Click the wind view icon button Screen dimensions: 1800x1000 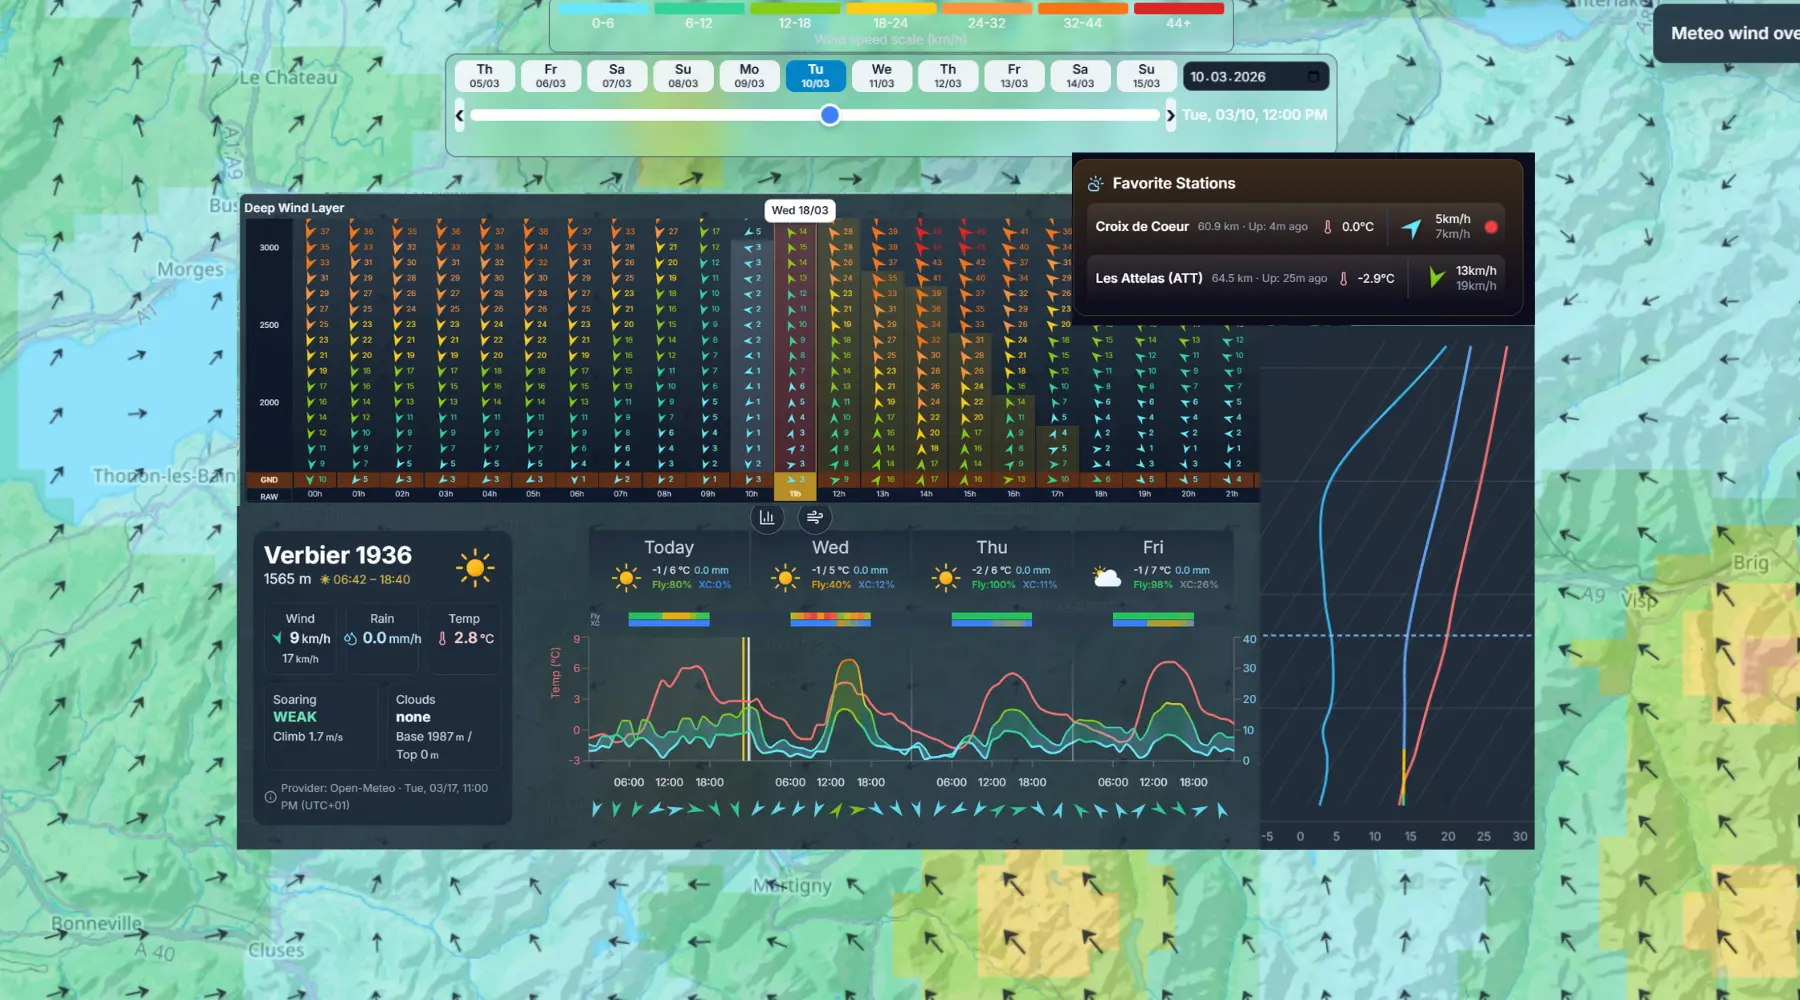coord(815,517)
